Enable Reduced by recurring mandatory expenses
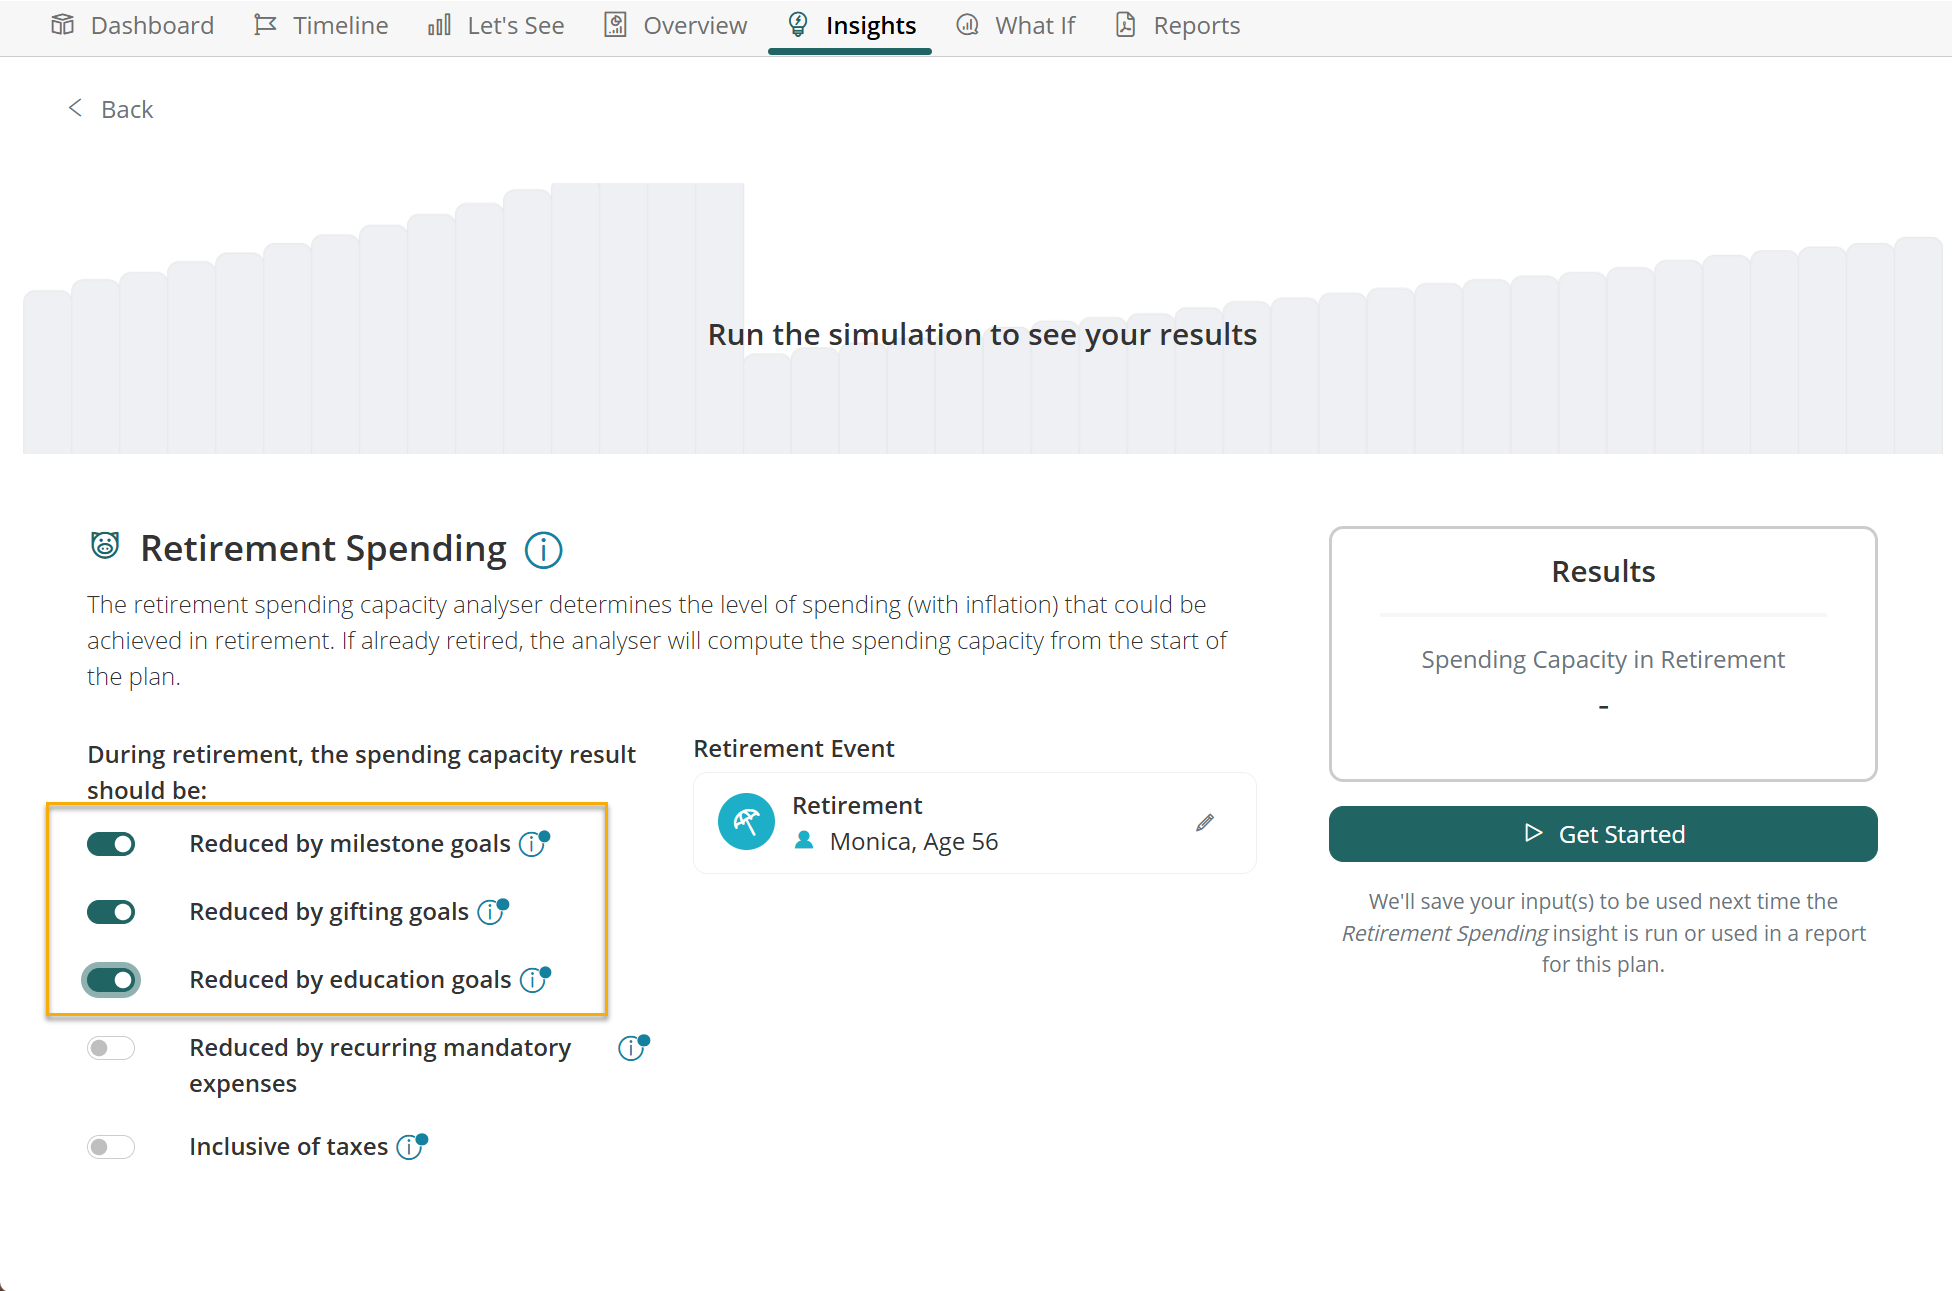Screen dimensions: 1952x1291 point(111,1048)
